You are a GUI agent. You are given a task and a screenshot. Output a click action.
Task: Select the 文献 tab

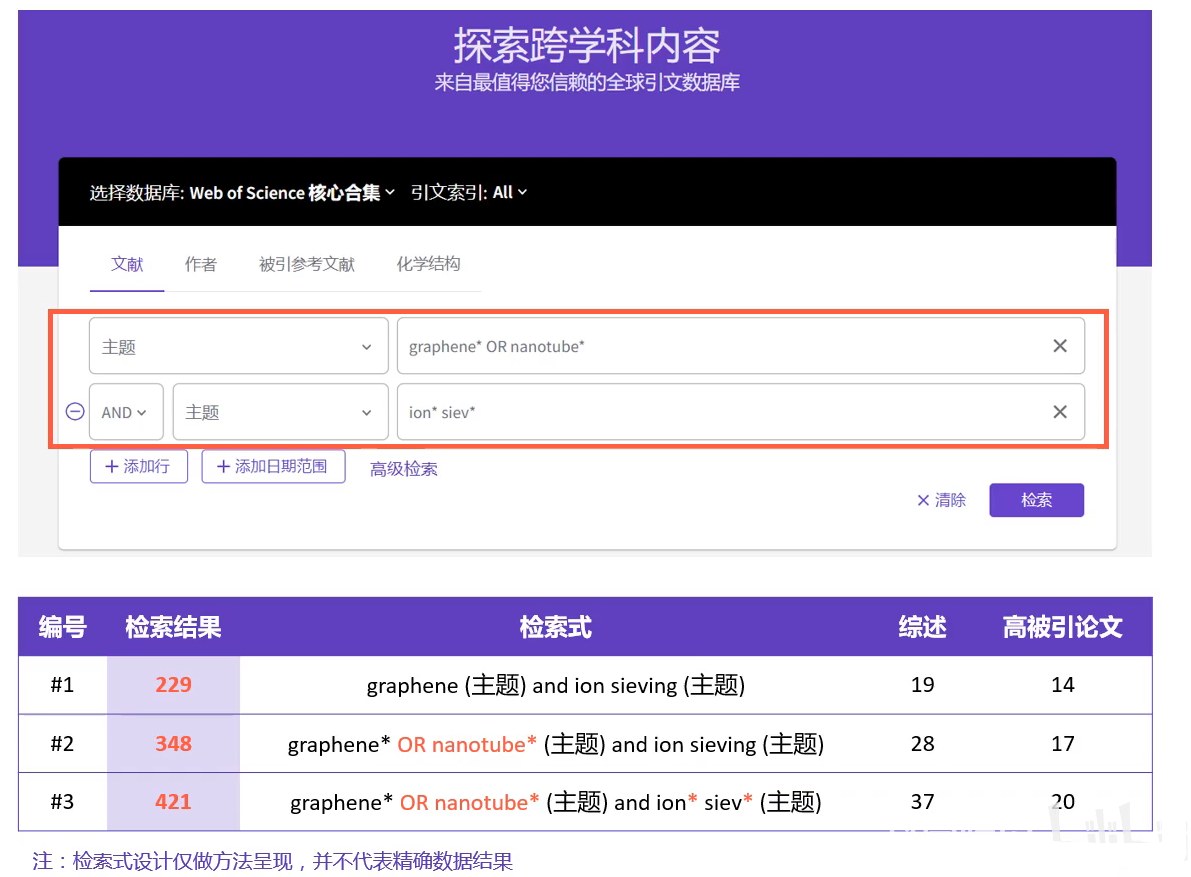(x=127, y=264)
